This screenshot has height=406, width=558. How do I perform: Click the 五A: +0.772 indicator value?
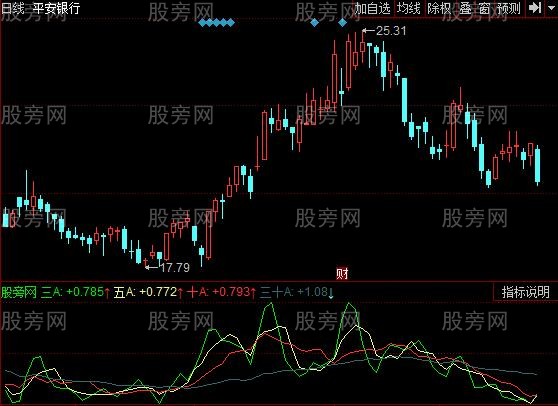149,292
